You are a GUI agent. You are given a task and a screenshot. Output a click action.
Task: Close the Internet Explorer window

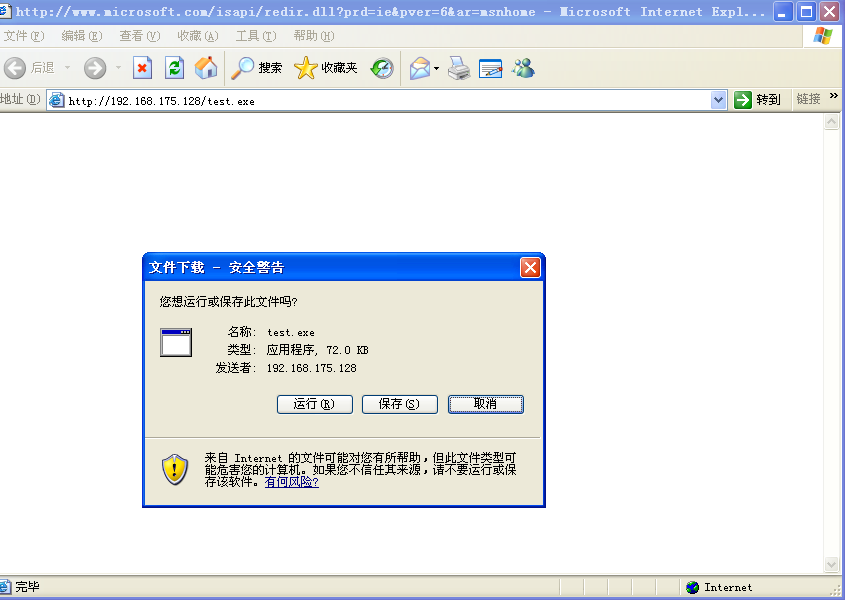(829, 12)
